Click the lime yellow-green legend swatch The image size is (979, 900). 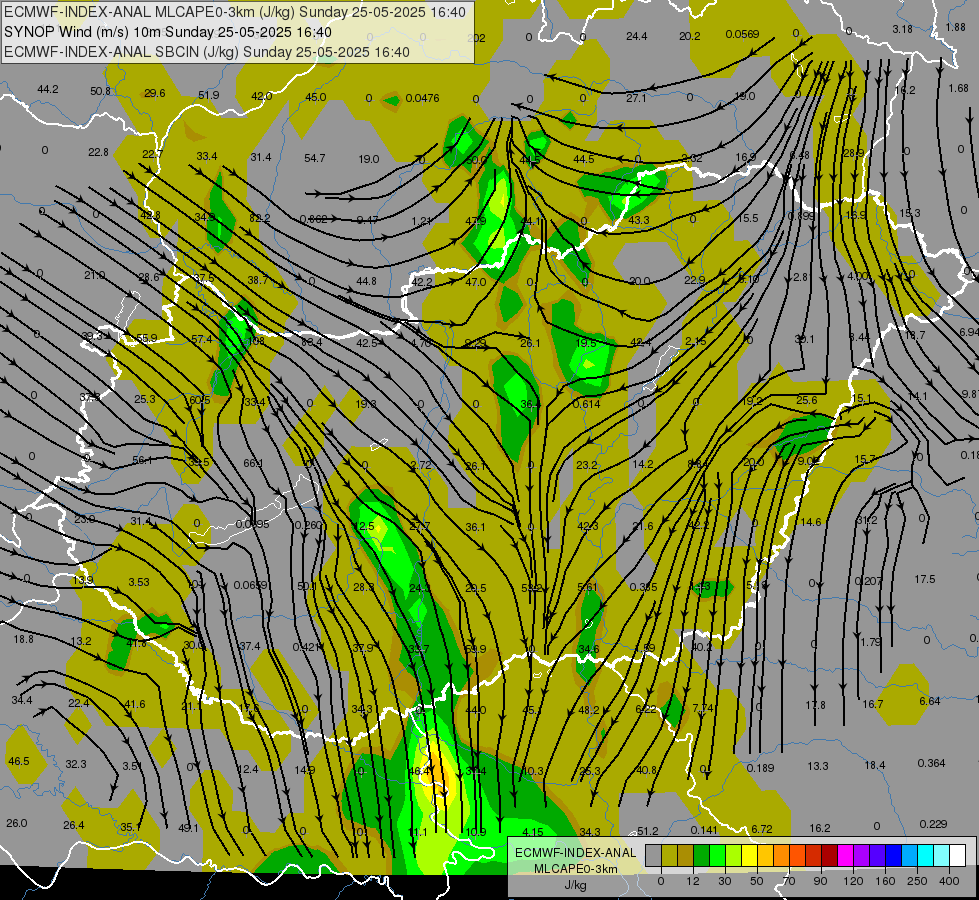coord(734,855)
